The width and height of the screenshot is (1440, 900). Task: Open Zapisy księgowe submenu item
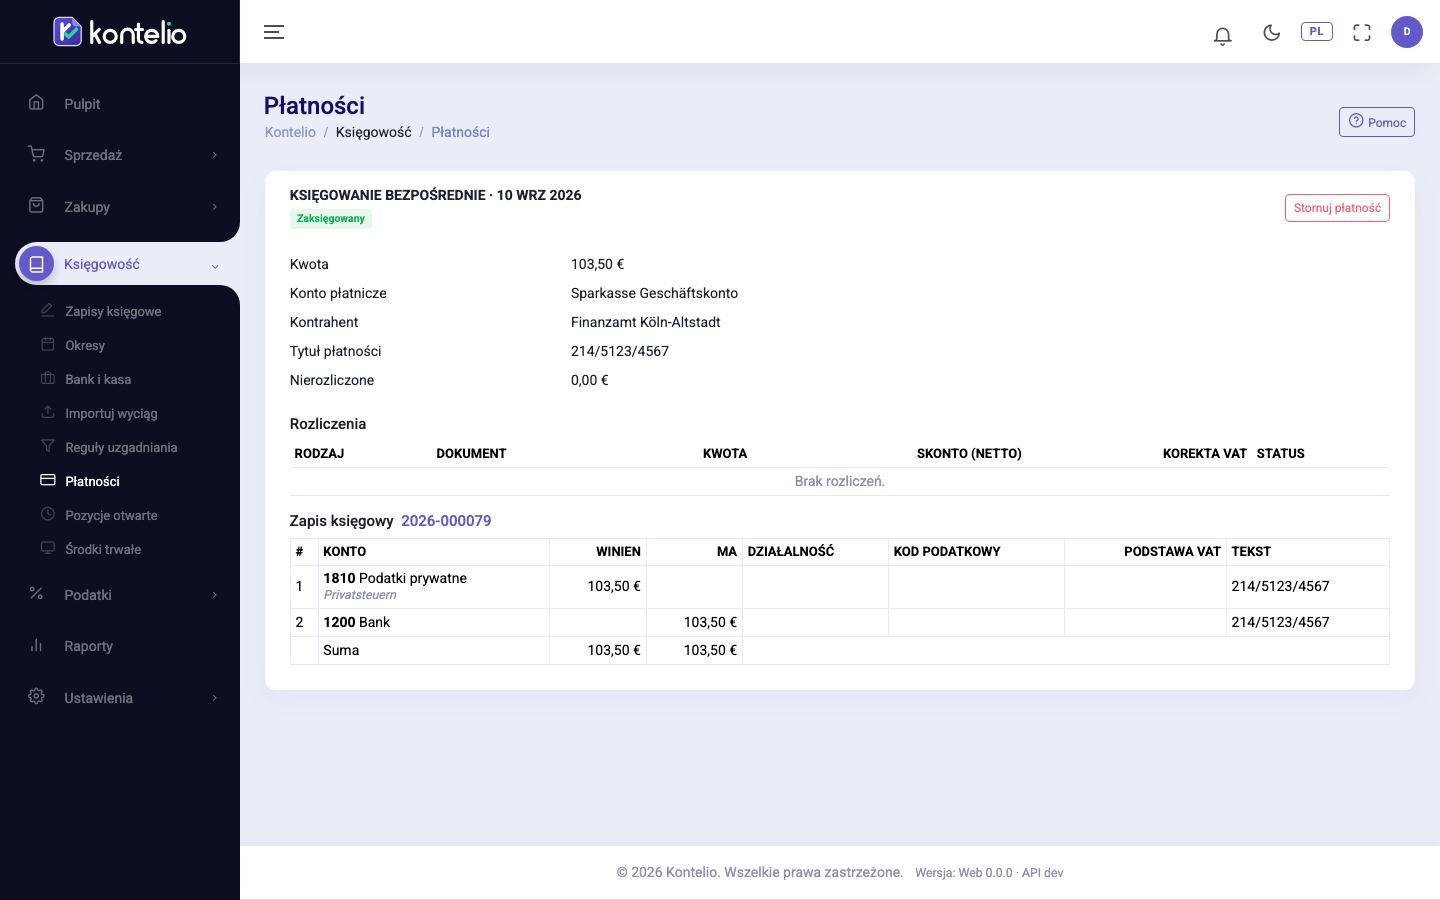coord(113,311)
